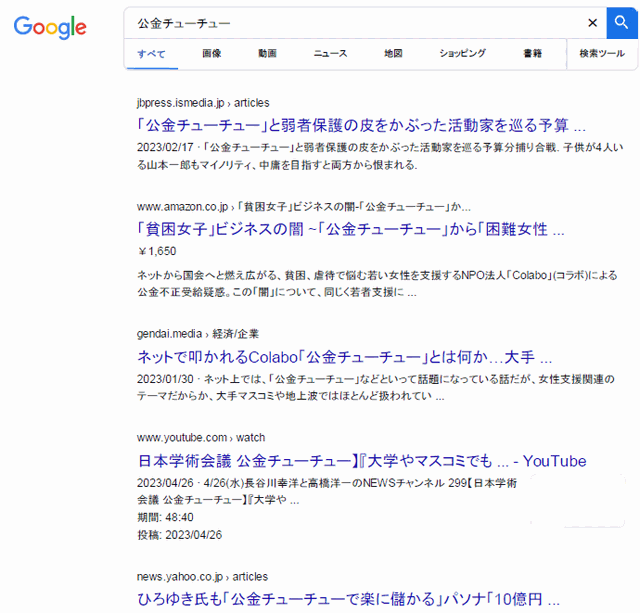Clear the search box with the X icon
The height and width of the screenshot is (613, 640).
(592, 23)
